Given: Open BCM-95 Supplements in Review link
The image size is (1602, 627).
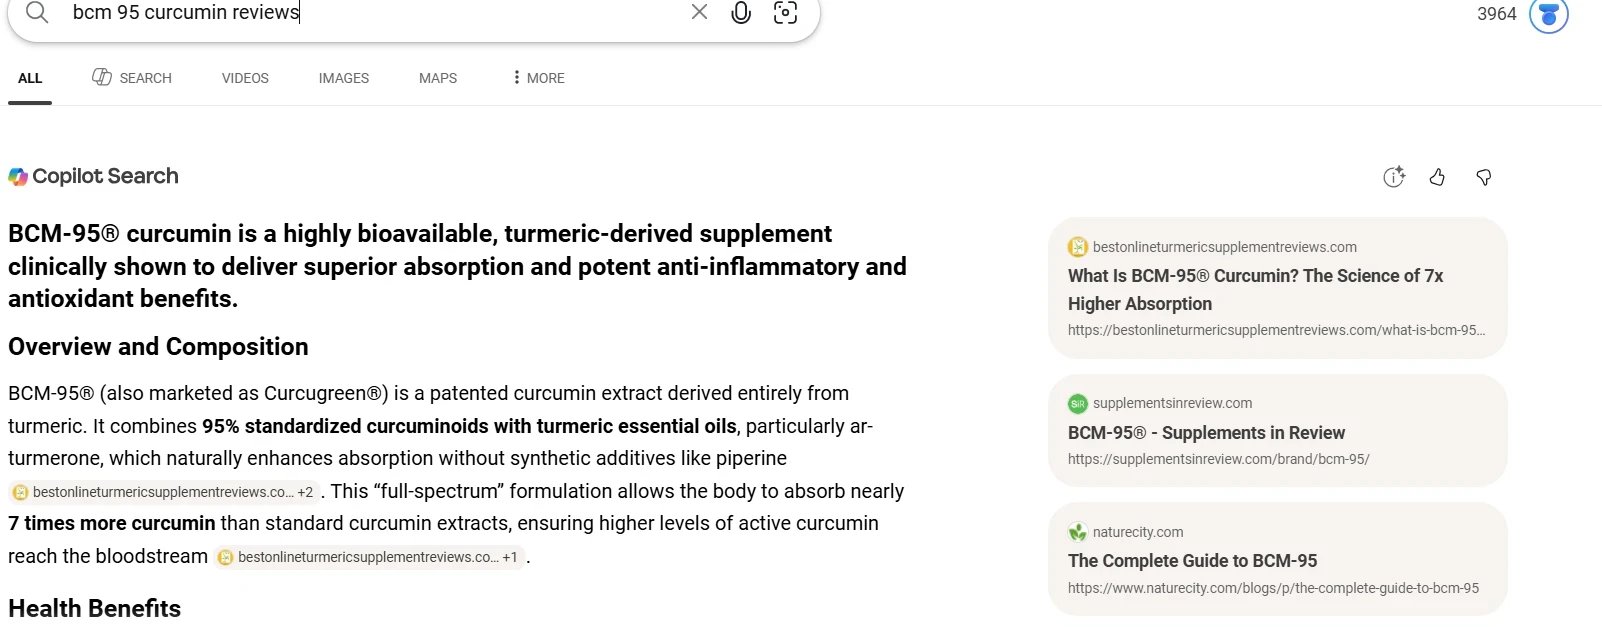Looking at the screenshot, I should point(1206,432).
